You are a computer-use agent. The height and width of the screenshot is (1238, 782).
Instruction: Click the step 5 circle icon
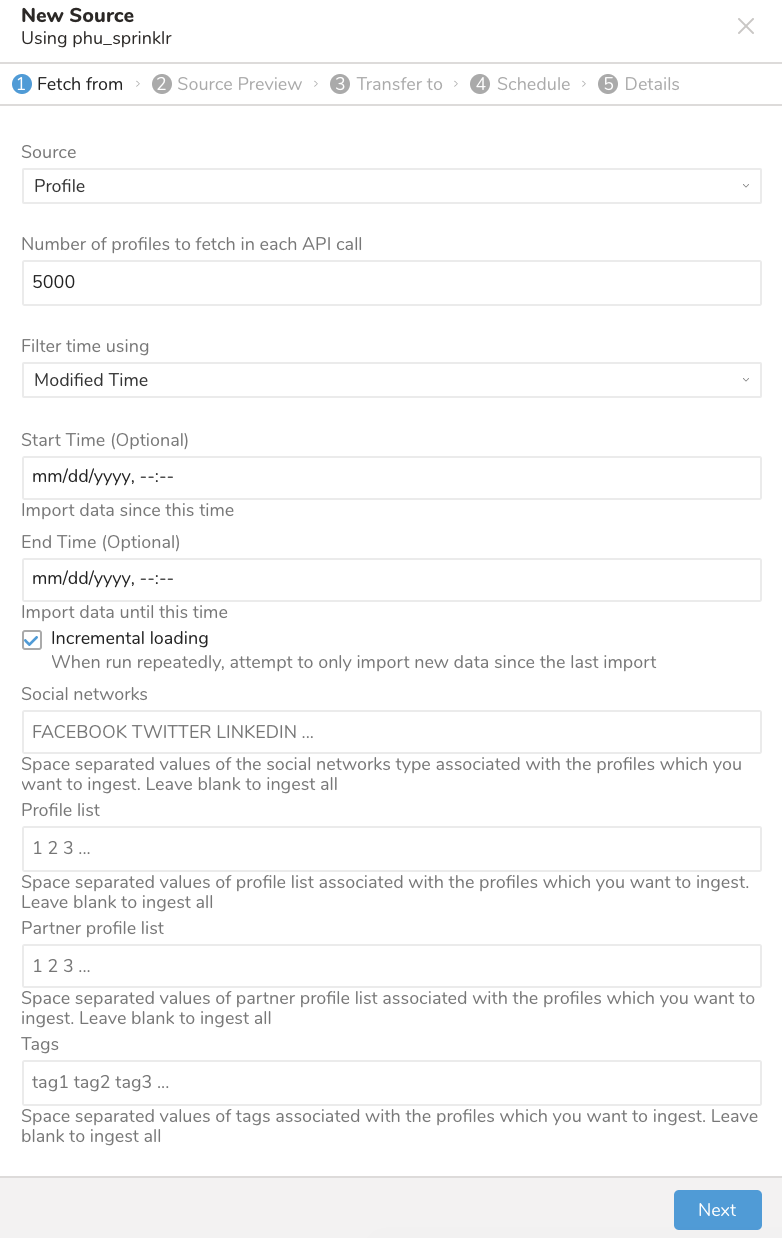tap(608, 84)
